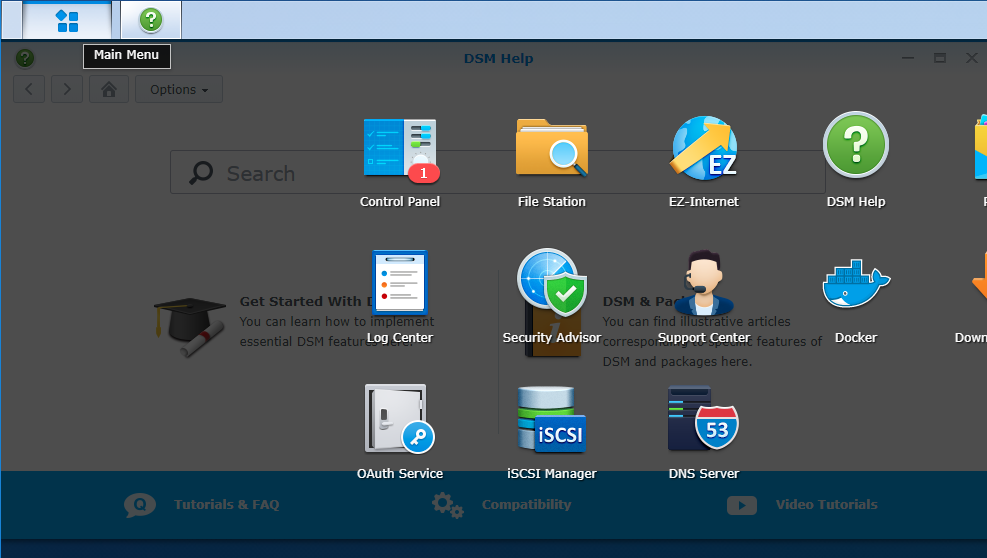Focus the Search field in DSM Help
The image size is (987, 558).
click(497, 173)
